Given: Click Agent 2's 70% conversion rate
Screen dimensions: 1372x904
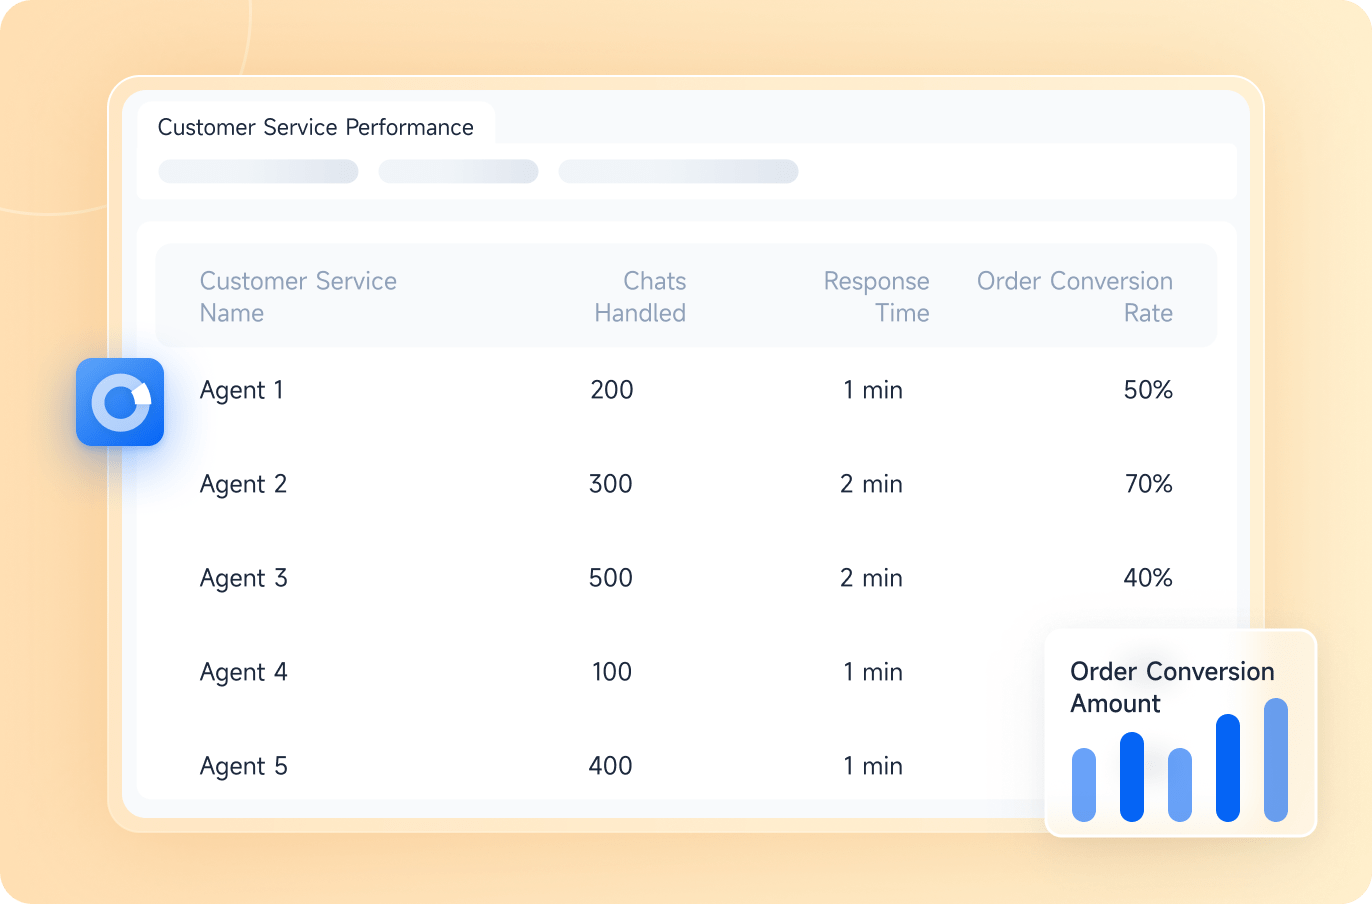Looking at the screenshot, I should (x=1148, y=484).
